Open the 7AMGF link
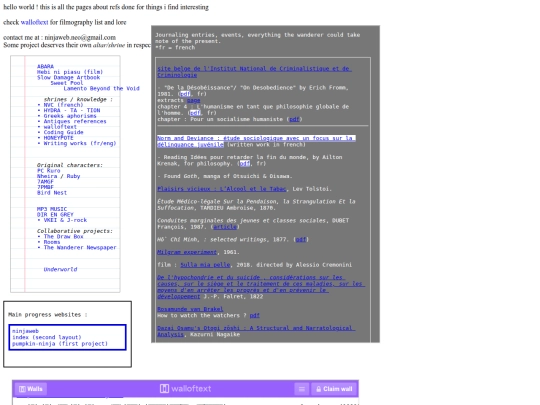540x405 pixels. tap(45, 182)
